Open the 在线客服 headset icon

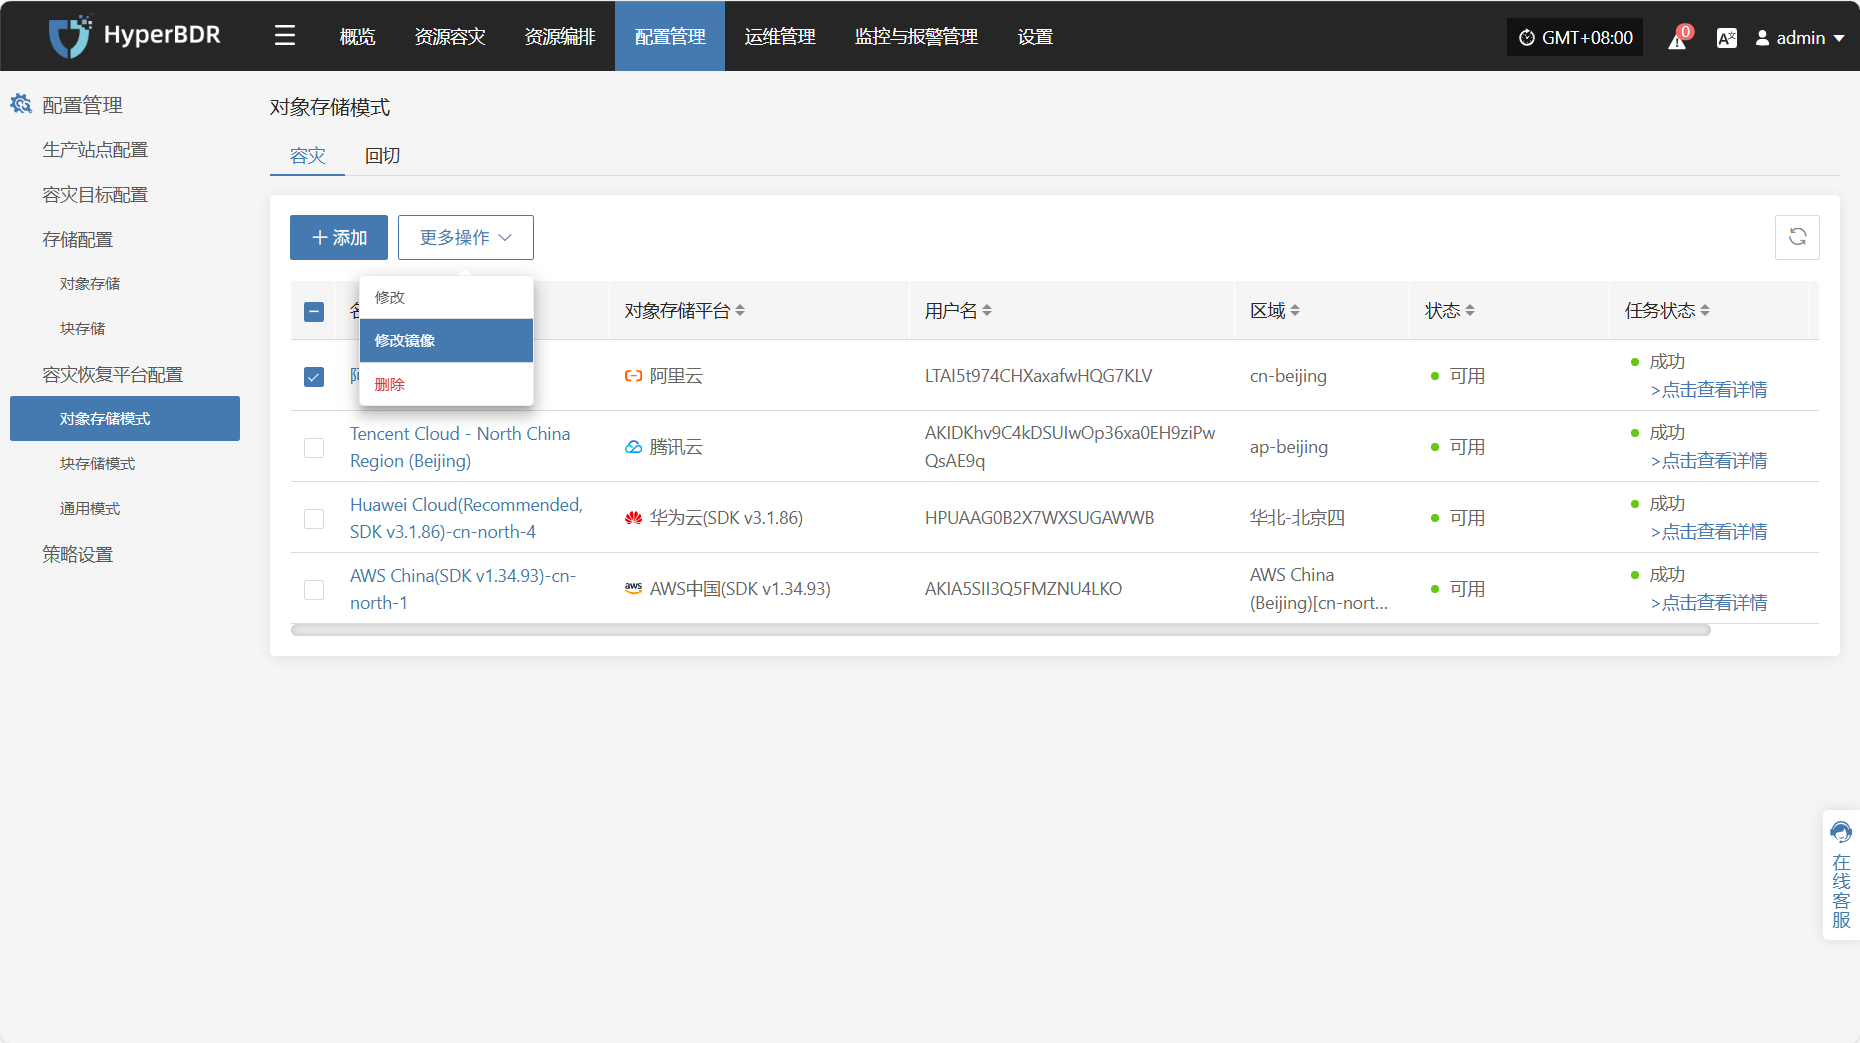pyautogui.click(x=1841, y=832)
